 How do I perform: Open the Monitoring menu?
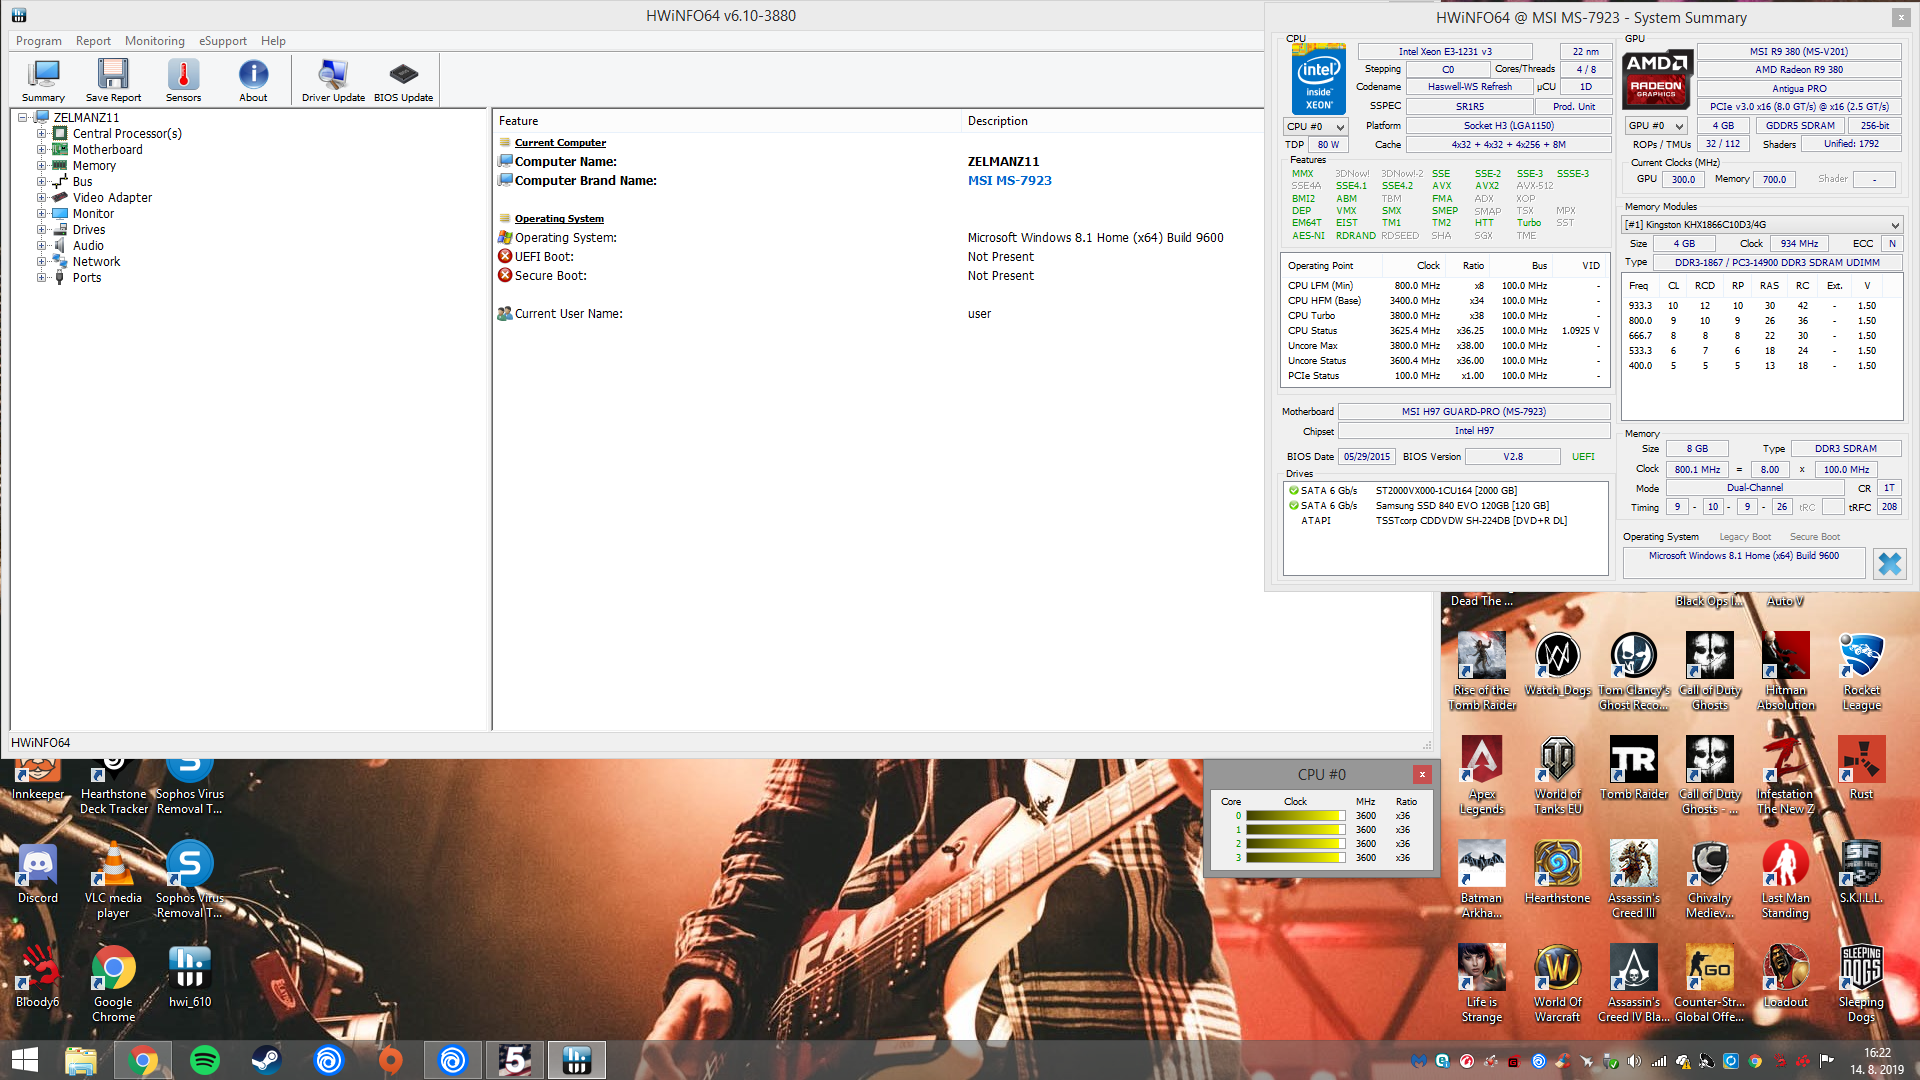coord(154,41)
